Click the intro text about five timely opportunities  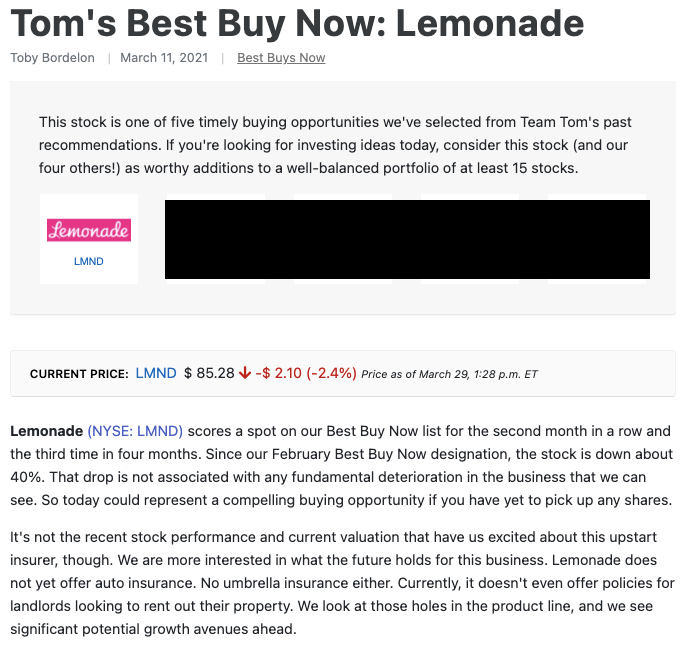point(335,145)
